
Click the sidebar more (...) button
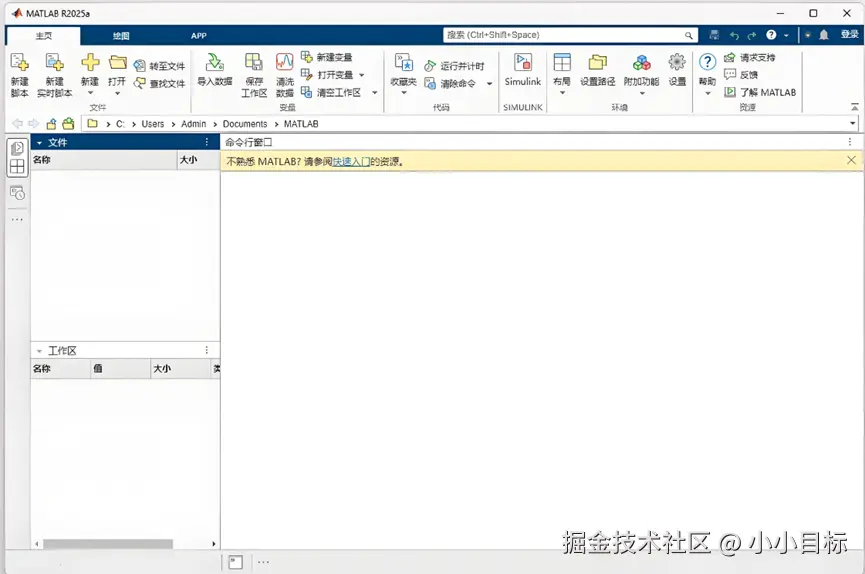pyautogui.click(x=17, y=220)
